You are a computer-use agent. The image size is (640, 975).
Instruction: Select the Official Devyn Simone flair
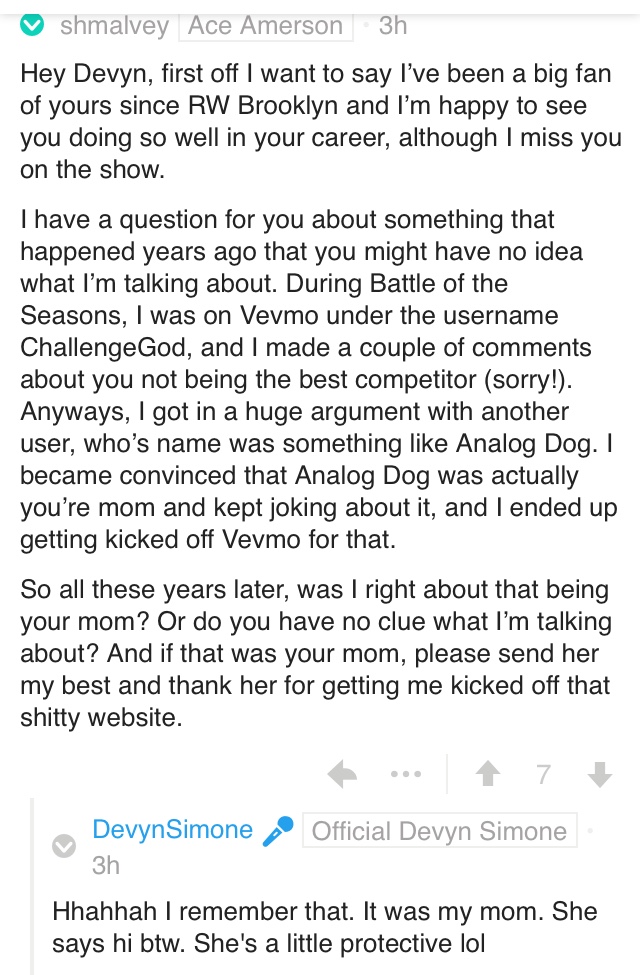click(x=440, y=830)
